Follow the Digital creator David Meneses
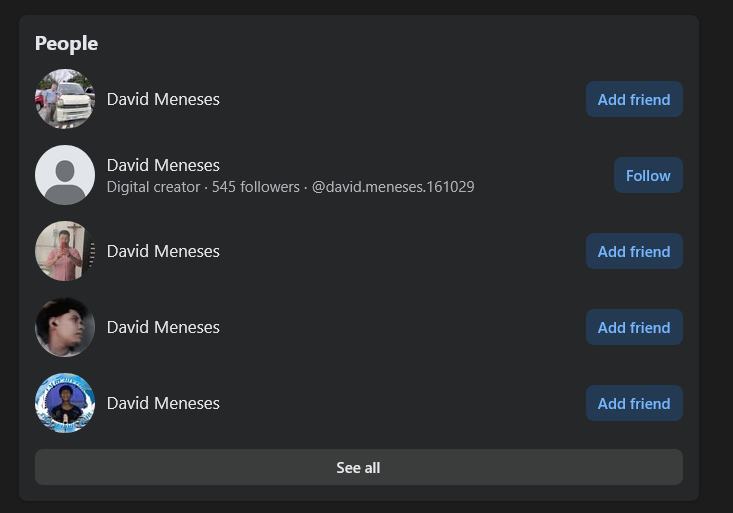 tap(648, 175)
